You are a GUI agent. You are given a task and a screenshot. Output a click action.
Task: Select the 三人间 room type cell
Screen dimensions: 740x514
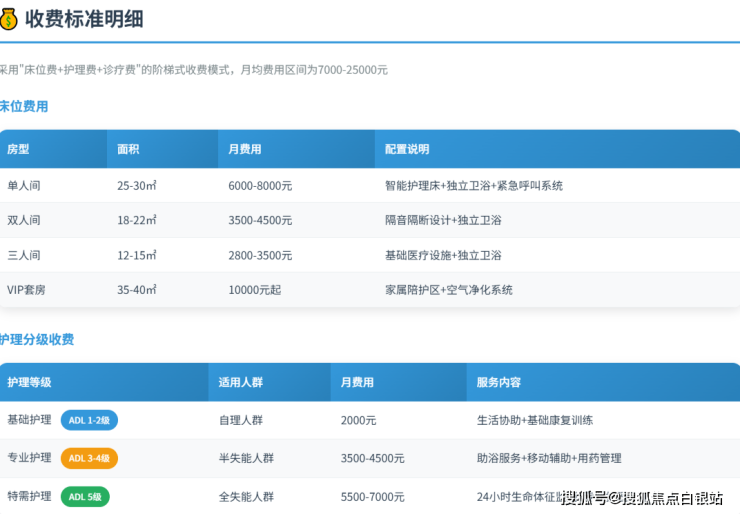[24, 255]
